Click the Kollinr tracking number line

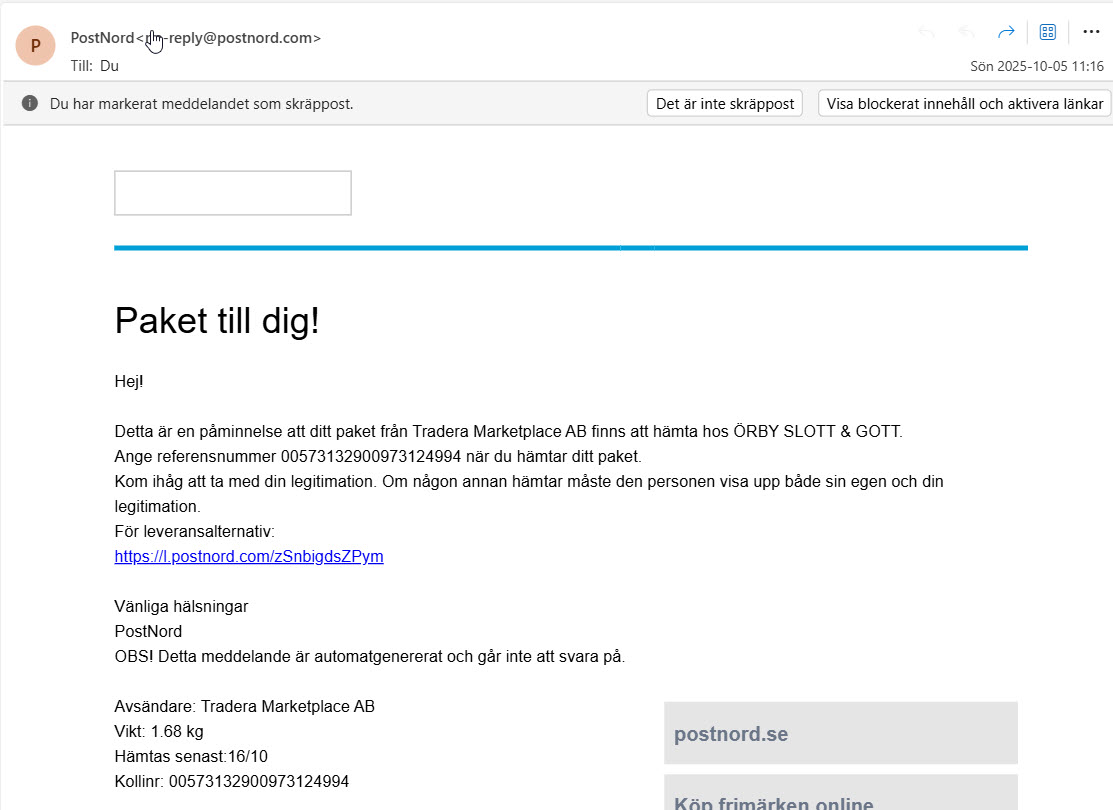[x=232, y=781]
